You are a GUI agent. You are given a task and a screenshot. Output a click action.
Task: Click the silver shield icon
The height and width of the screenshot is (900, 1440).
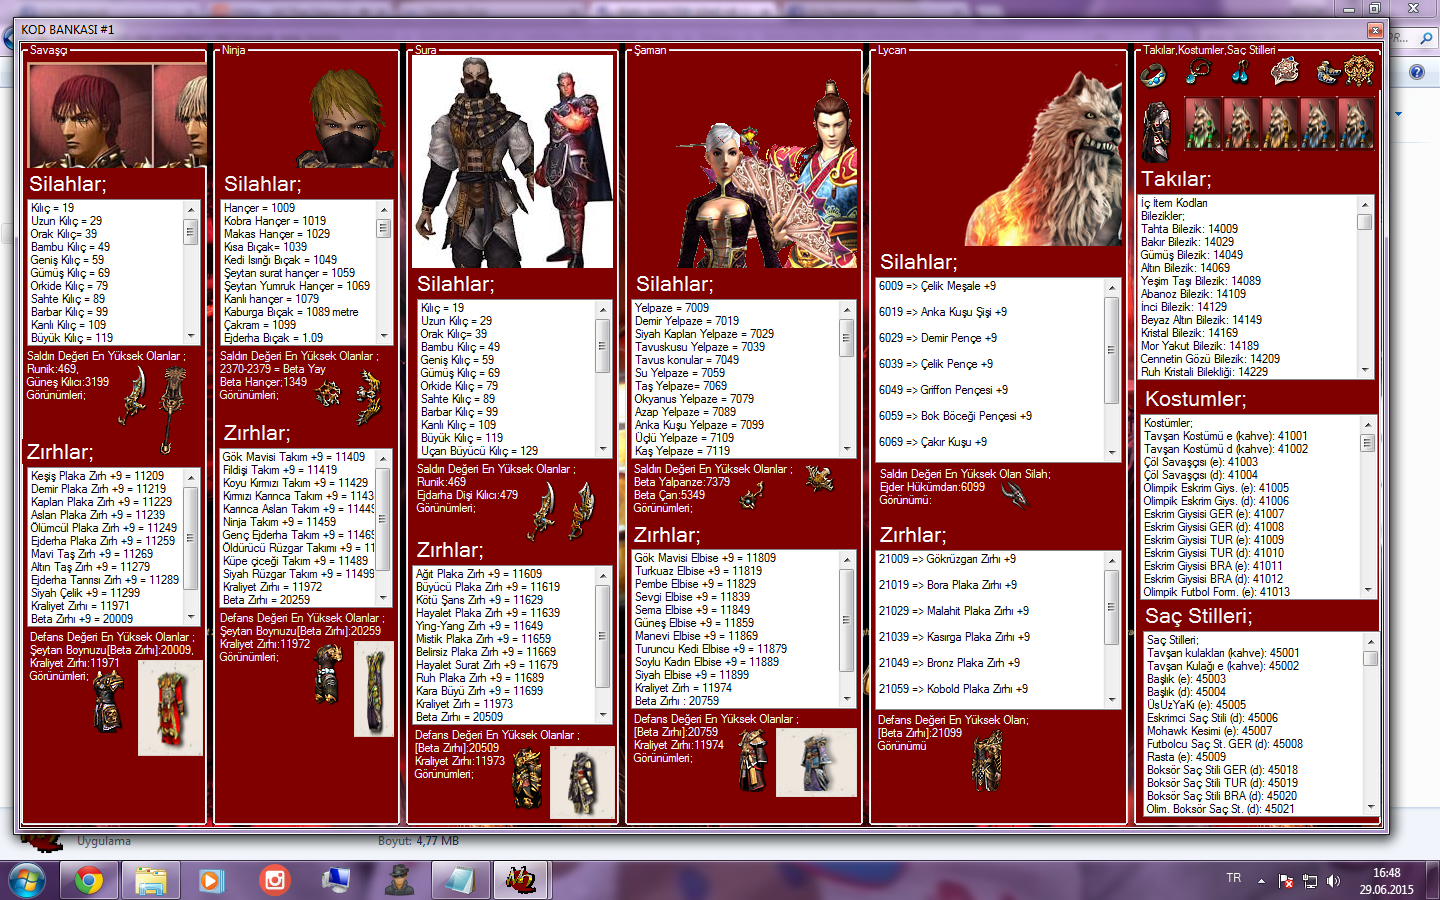pos(1285,71)
